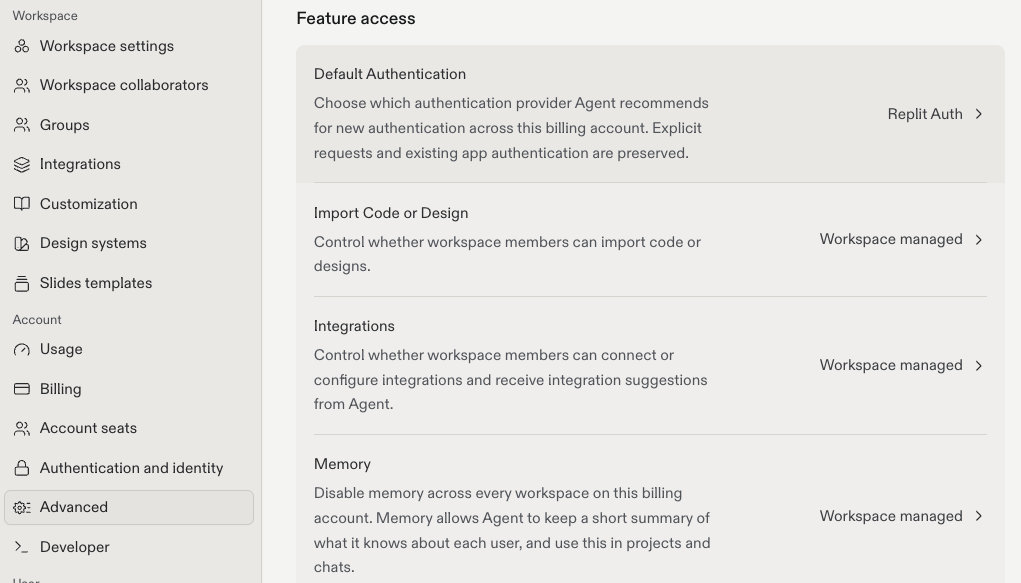Click the Default Authentication title
This screenshot has width=1021, height=583.
[389, 74]
